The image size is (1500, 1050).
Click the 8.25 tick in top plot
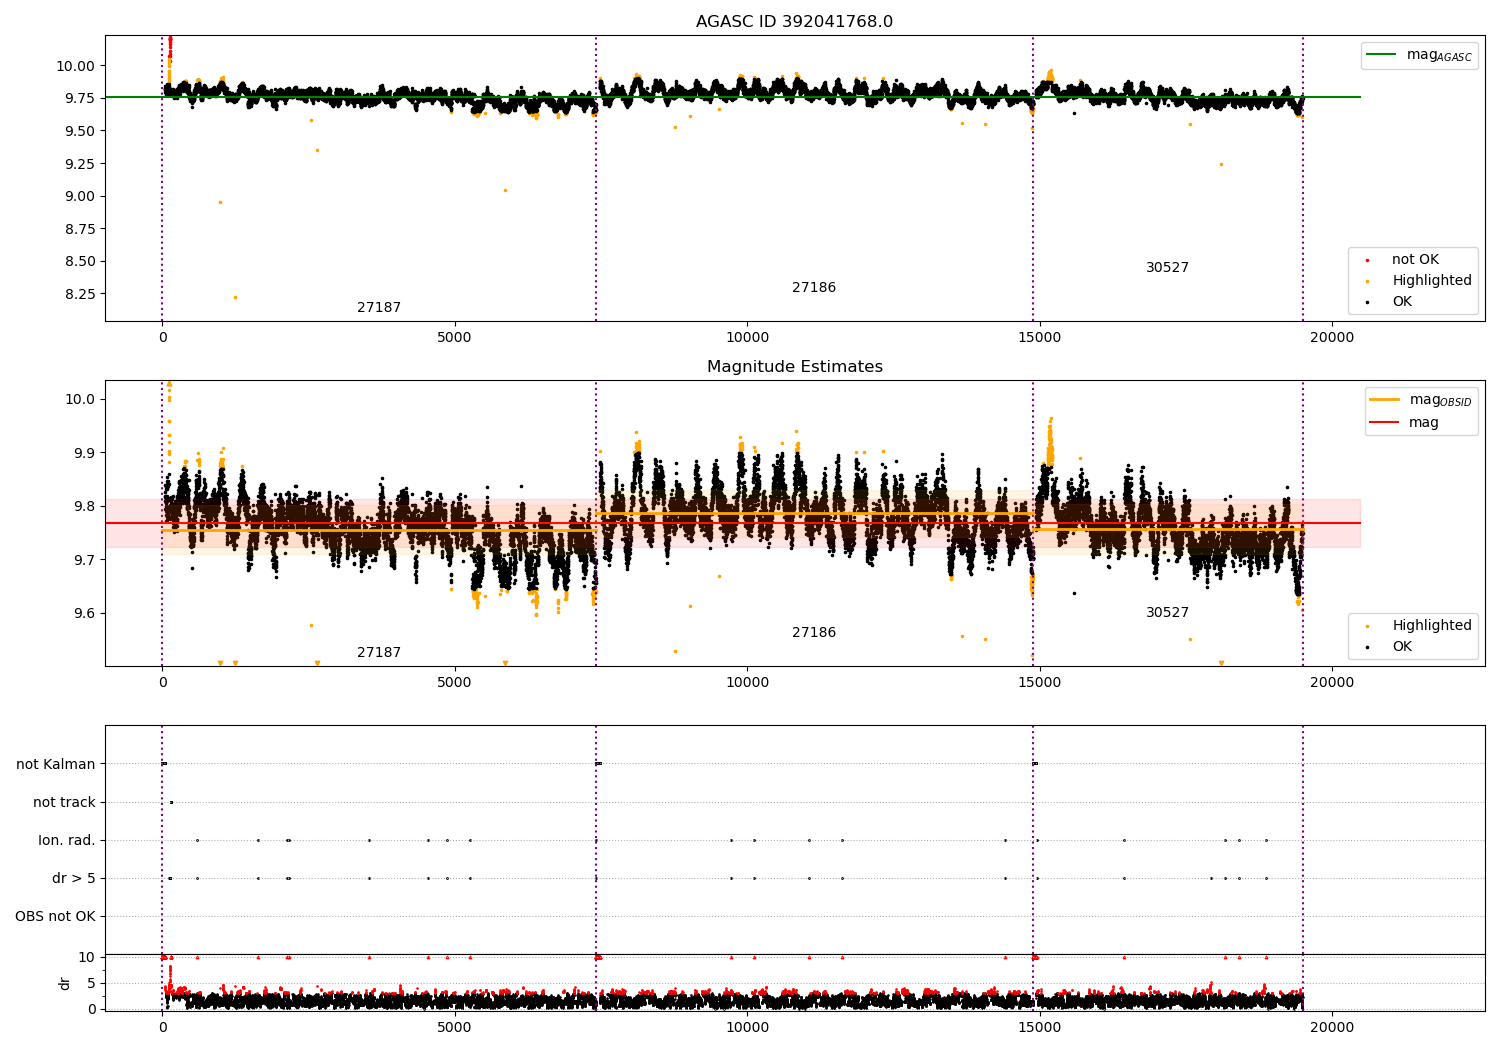point(78,294)
